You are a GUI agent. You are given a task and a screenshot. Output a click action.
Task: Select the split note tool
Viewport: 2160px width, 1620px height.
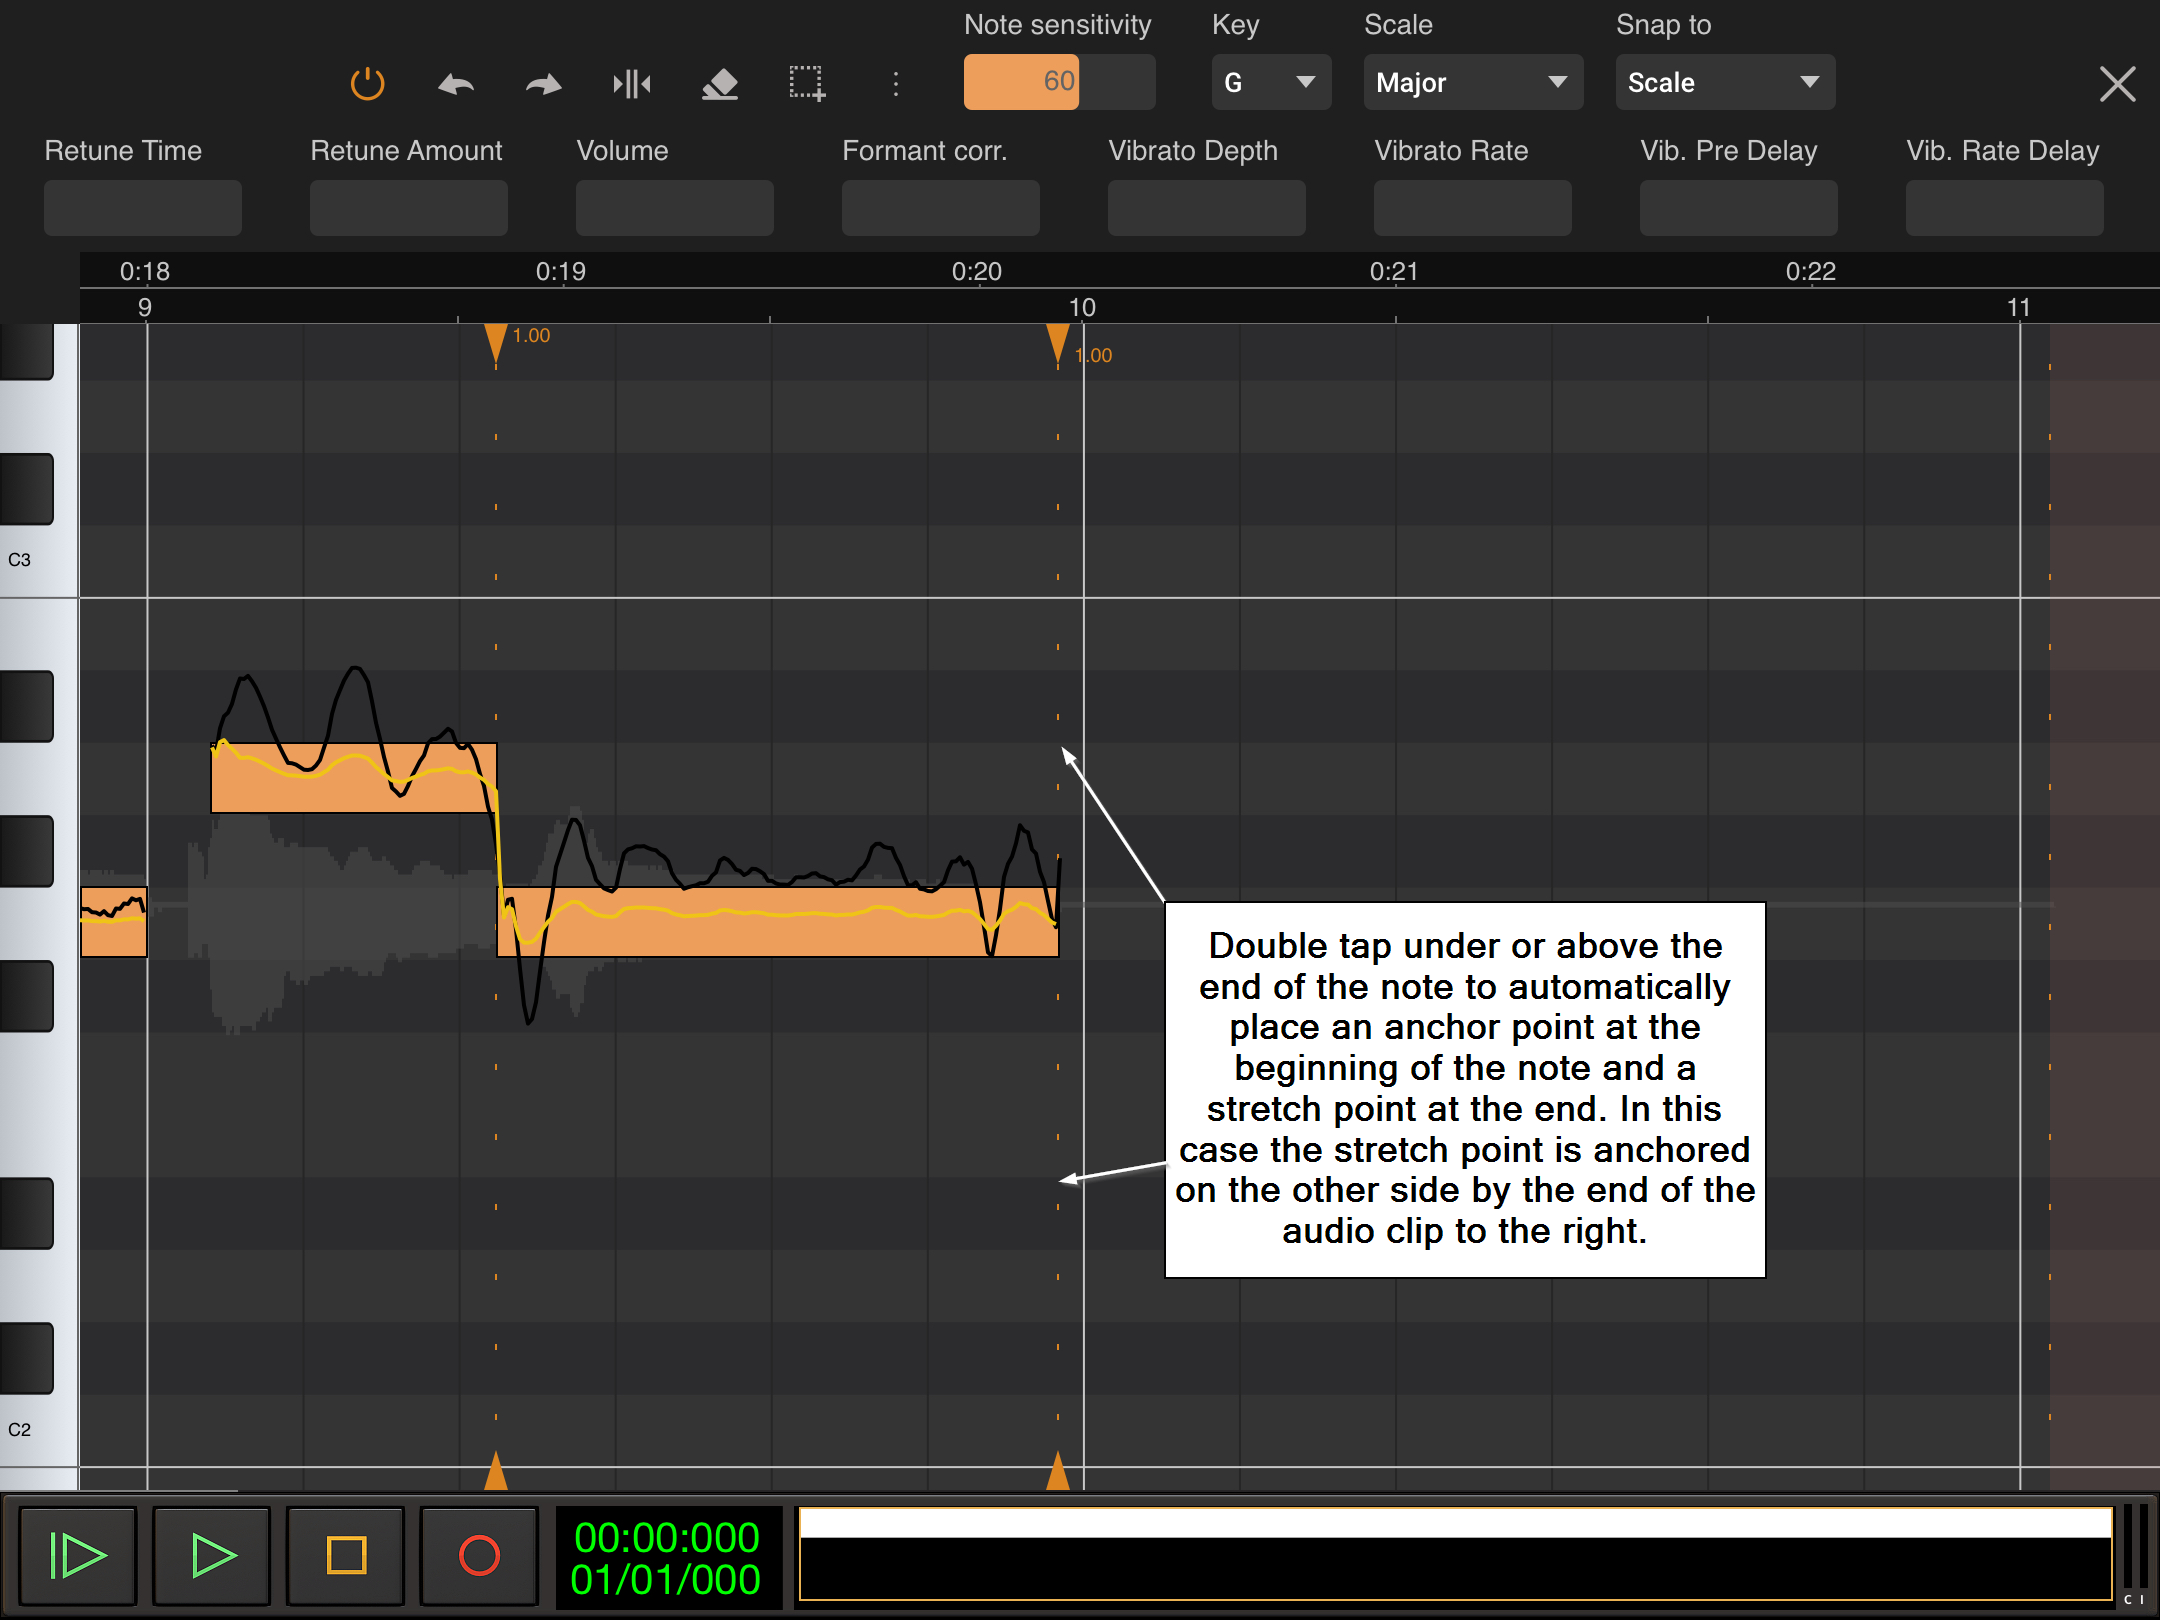[x=631, y=84]
